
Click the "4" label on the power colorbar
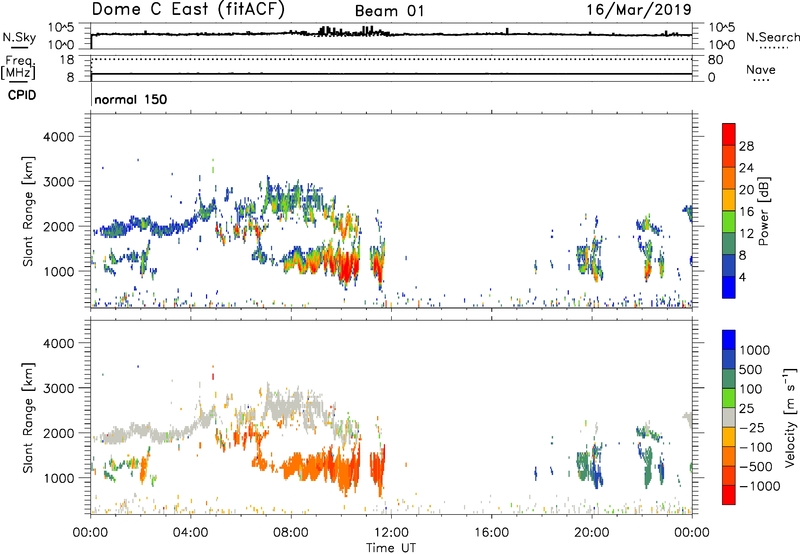point(742,277)
